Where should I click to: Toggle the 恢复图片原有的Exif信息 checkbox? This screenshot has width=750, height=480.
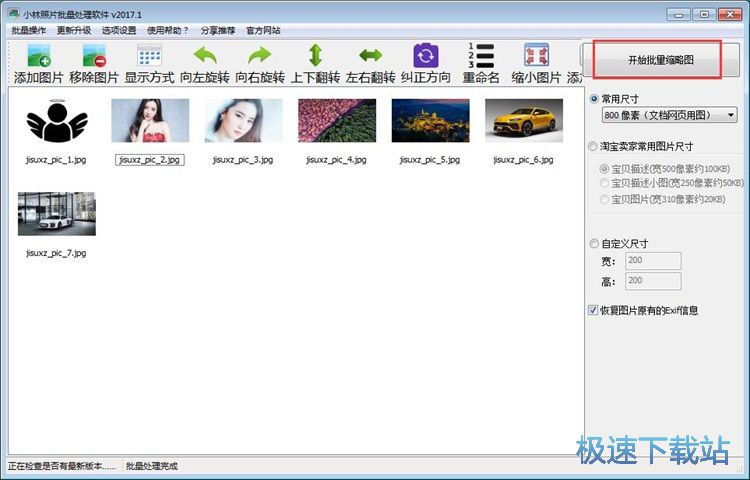click(x=593, y=310)
